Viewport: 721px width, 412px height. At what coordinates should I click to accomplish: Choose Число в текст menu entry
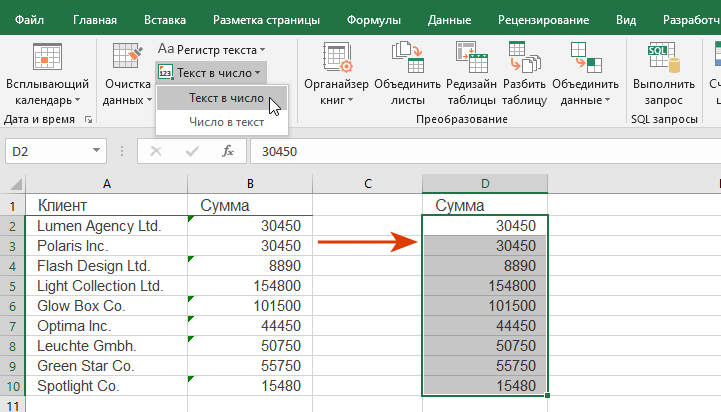pos(222,122)
